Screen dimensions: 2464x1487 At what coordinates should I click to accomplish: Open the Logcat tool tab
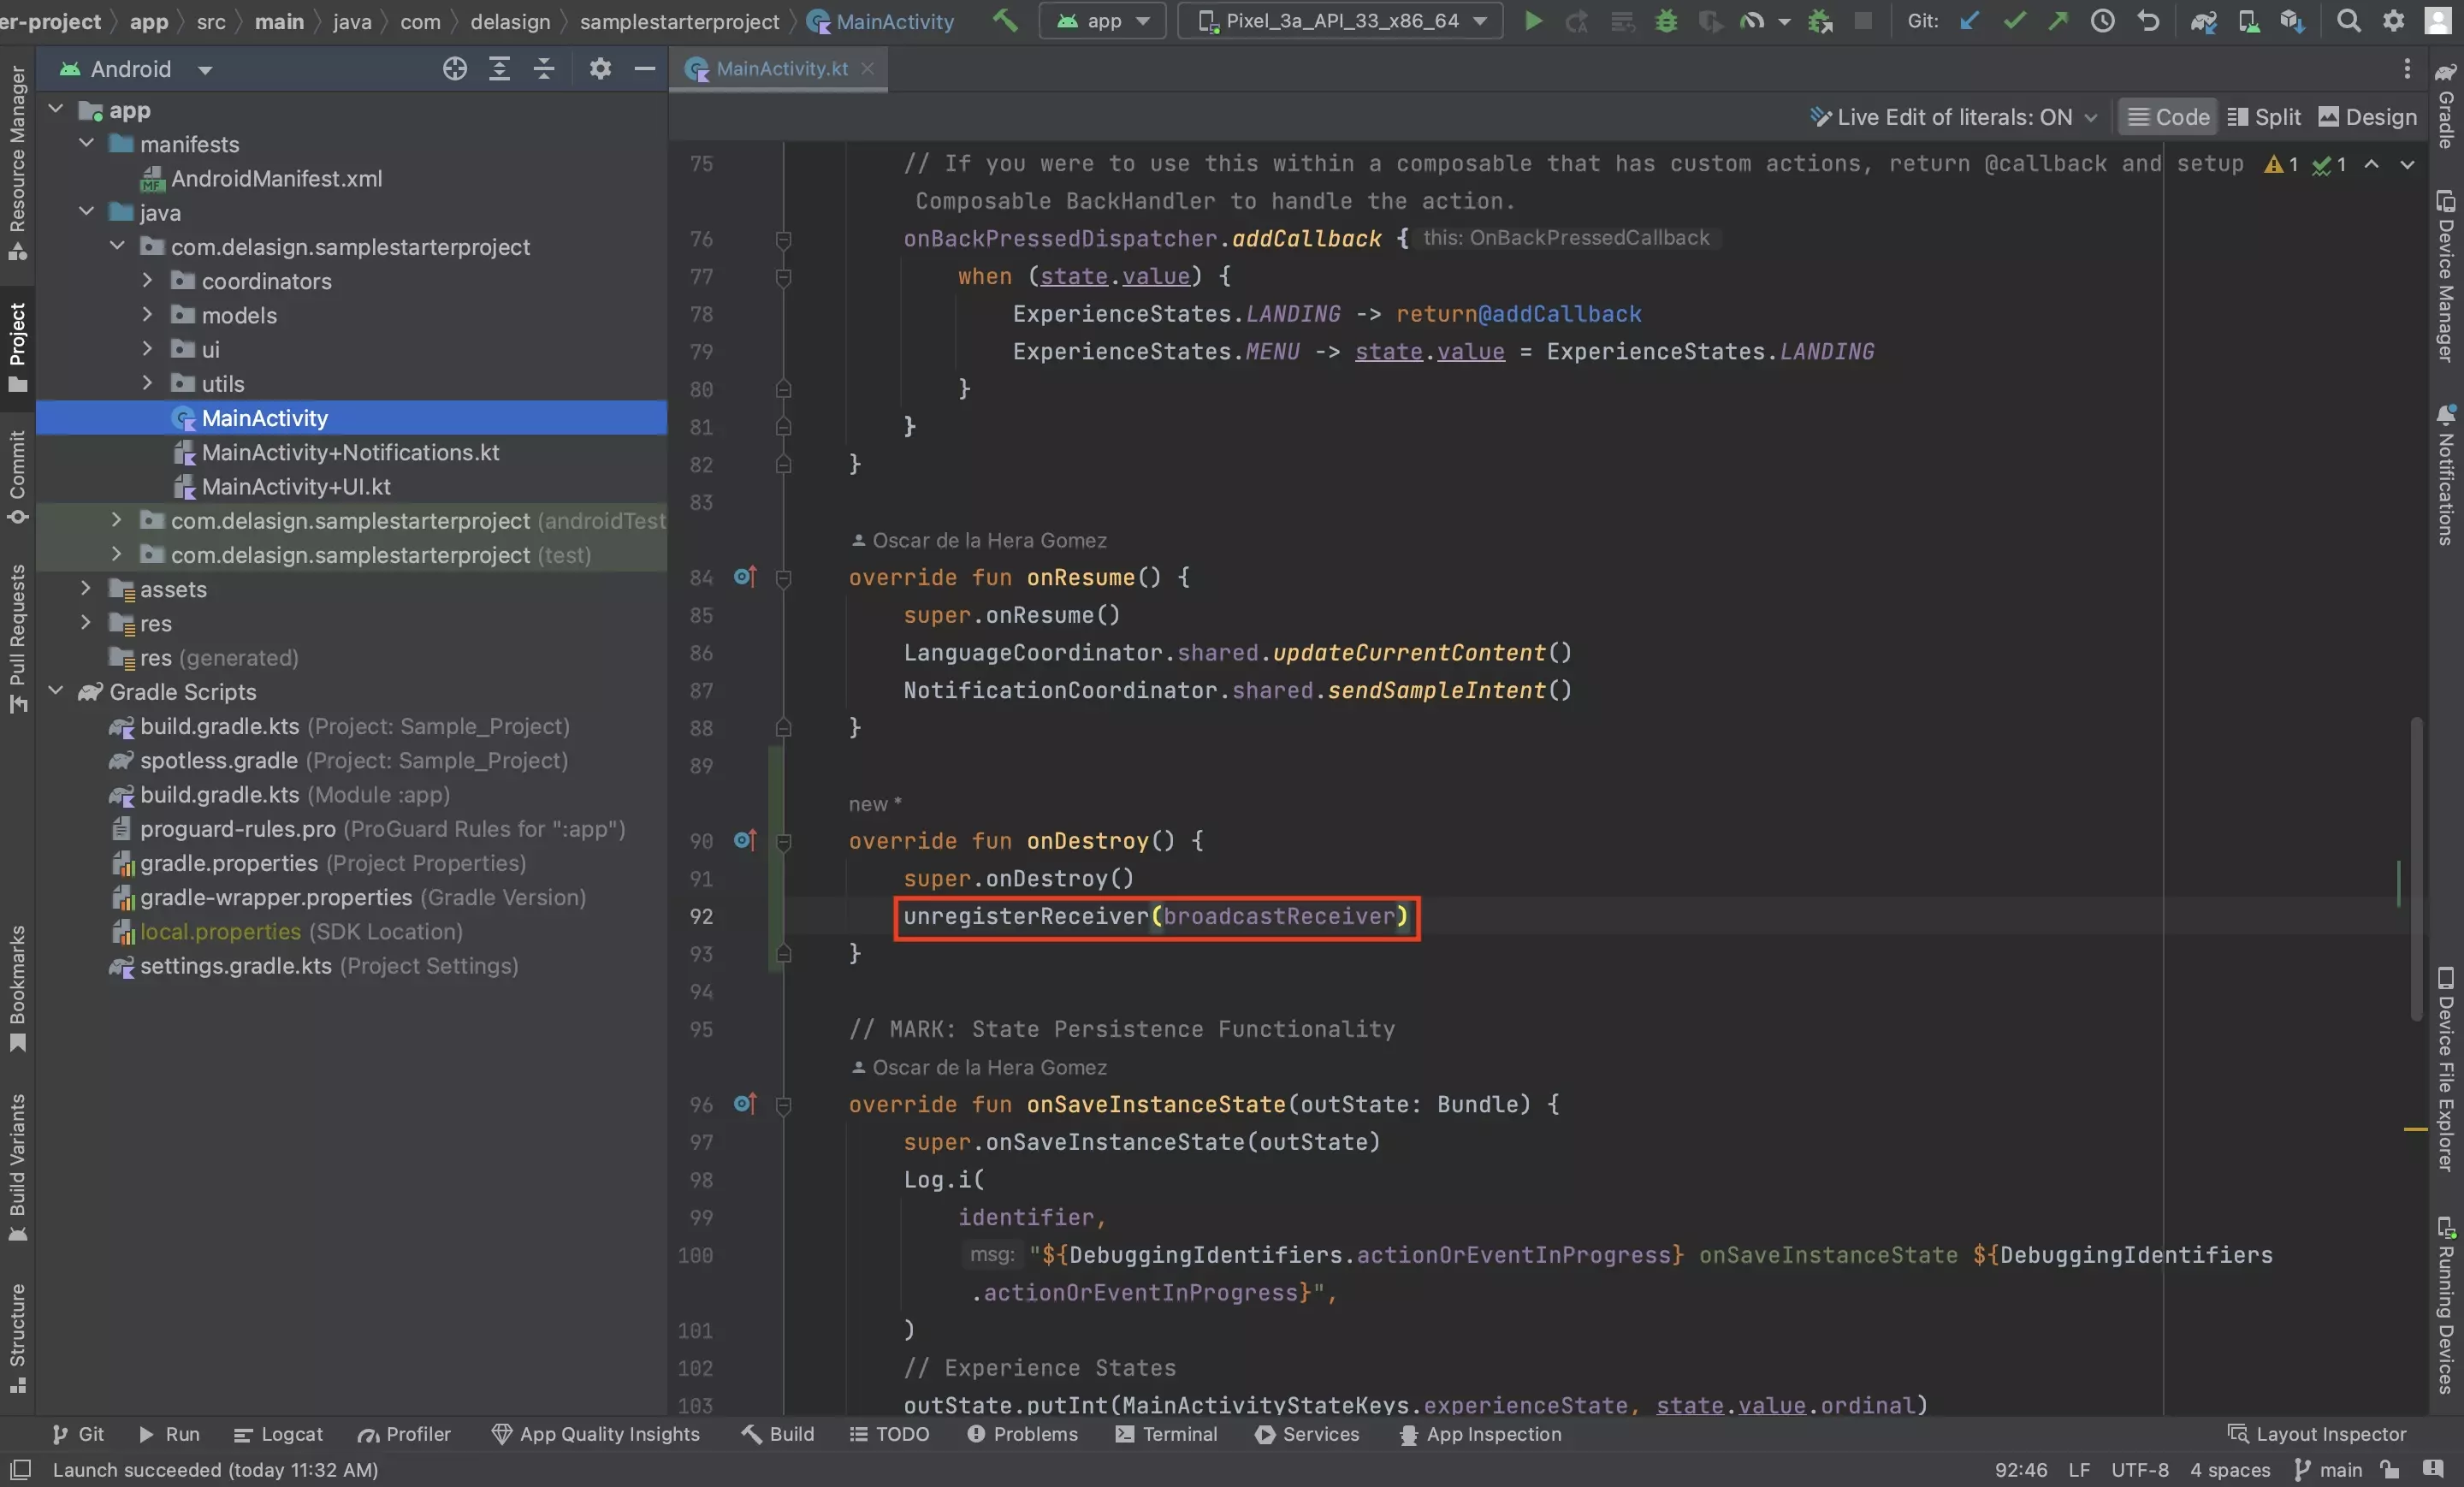click(278, 1434)
